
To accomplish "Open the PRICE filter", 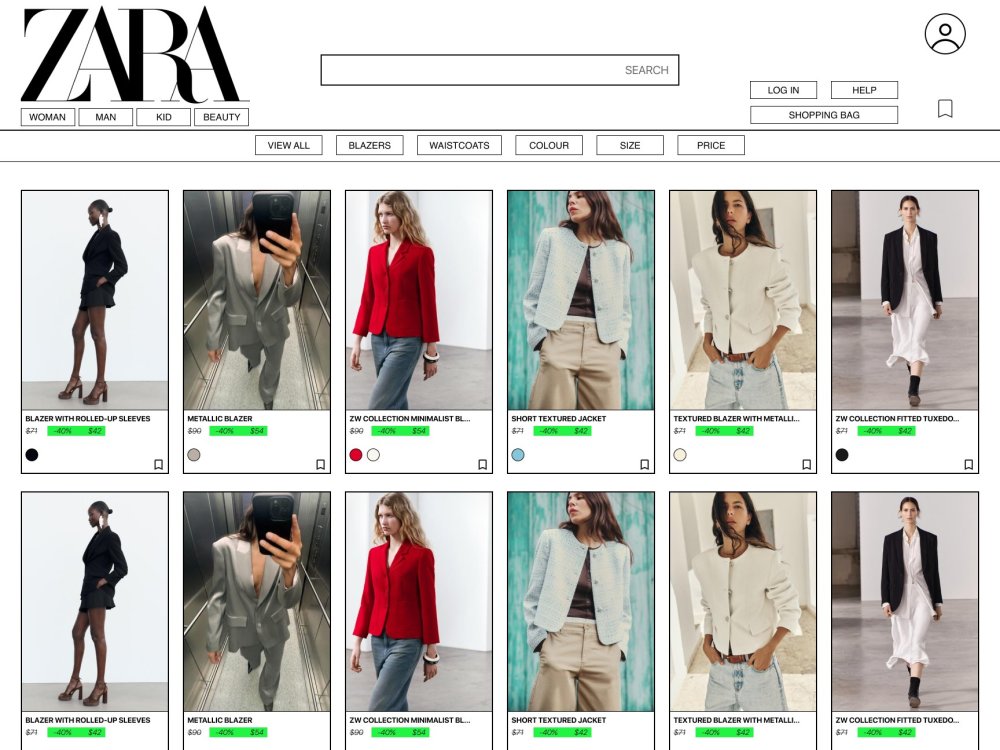I will [x=710, y=145].
